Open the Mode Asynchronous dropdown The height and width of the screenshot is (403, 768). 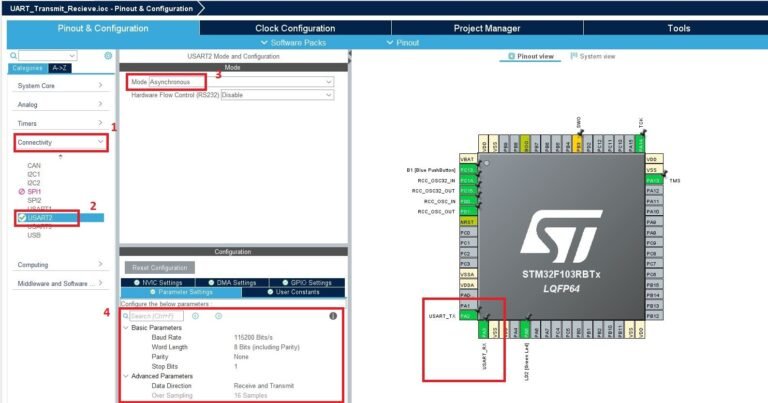[240, 81]
